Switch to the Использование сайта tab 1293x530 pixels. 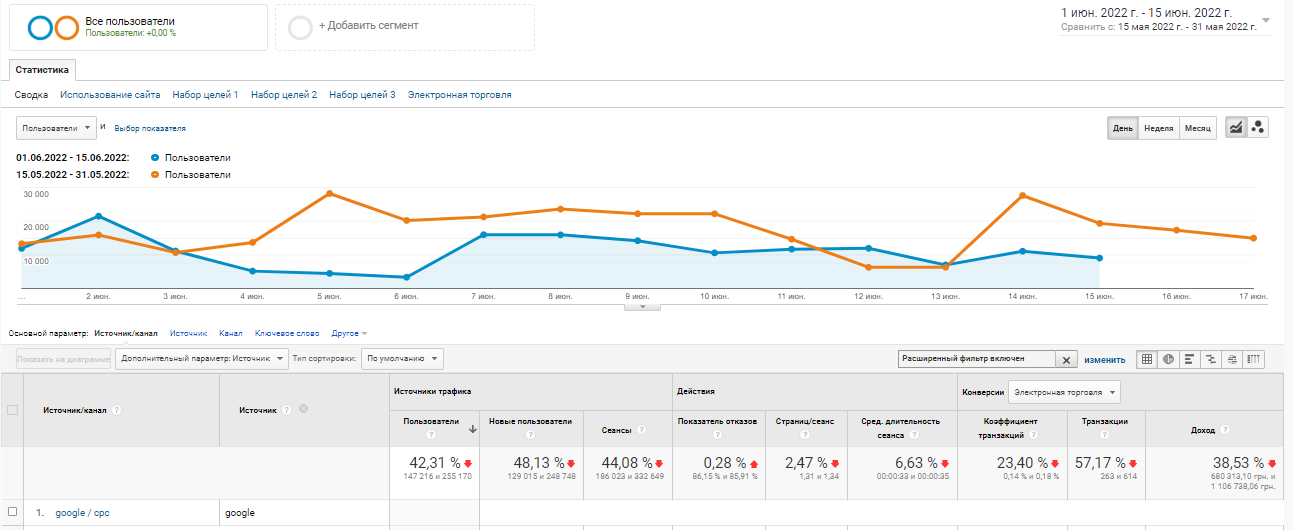(x=110, y=95)
